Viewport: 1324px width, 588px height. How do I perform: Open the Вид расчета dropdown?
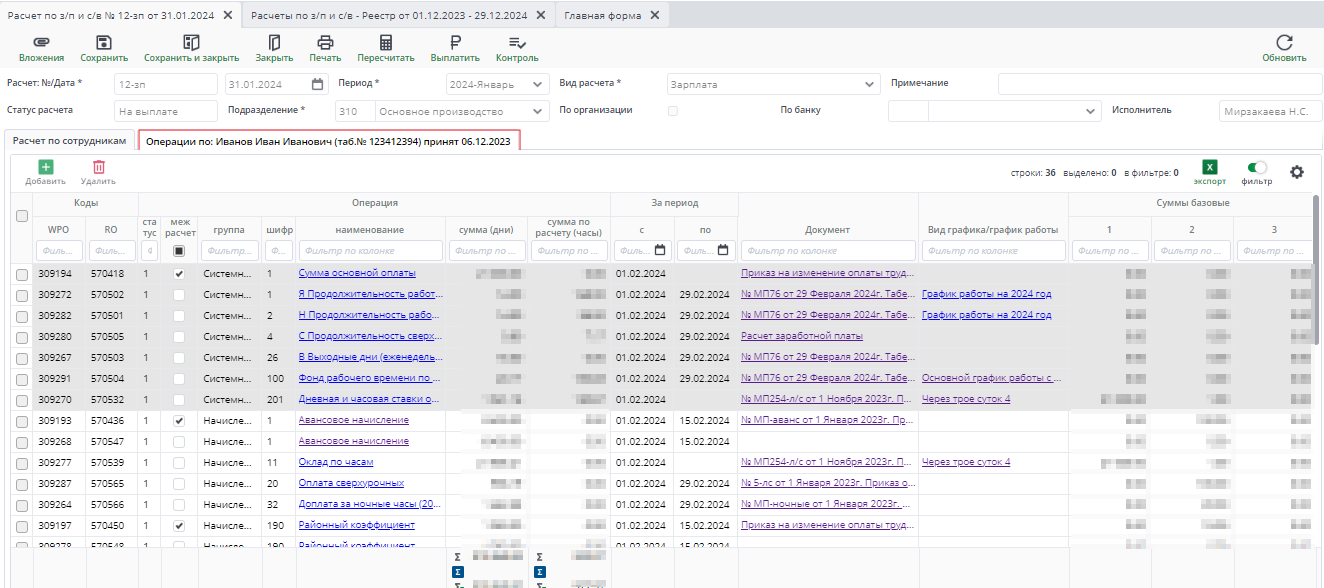(869, 85)
